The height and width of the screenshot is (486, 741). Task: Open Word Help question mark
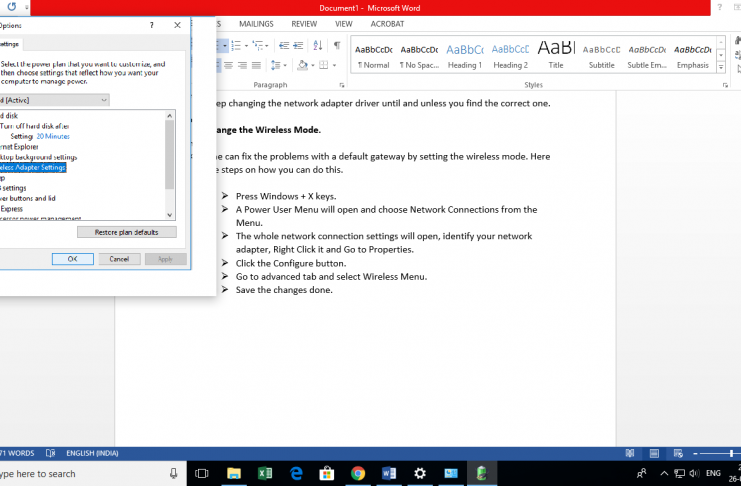click(719, 7)
